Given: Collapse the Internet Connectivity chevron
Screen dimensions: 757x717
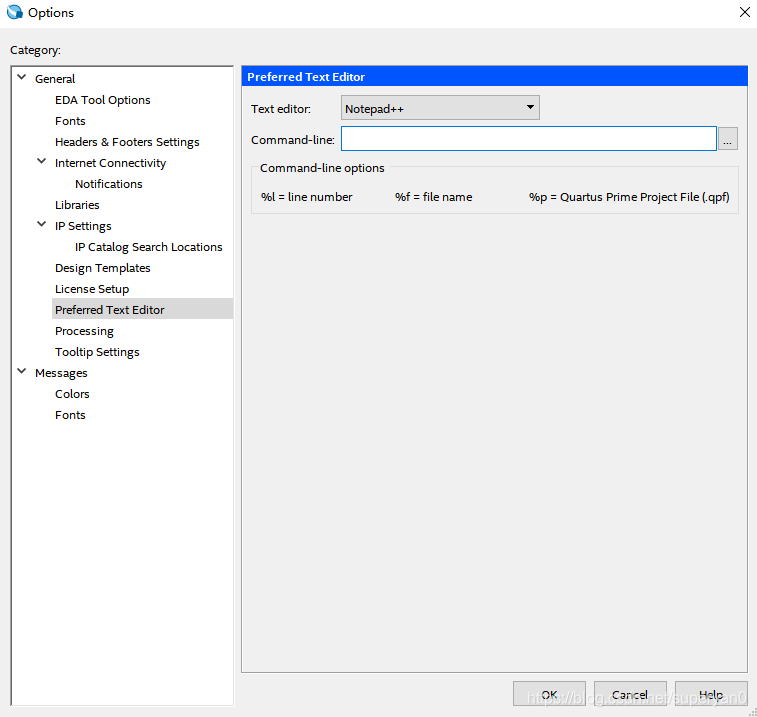Looking at the screenshot, I should 42,161.
